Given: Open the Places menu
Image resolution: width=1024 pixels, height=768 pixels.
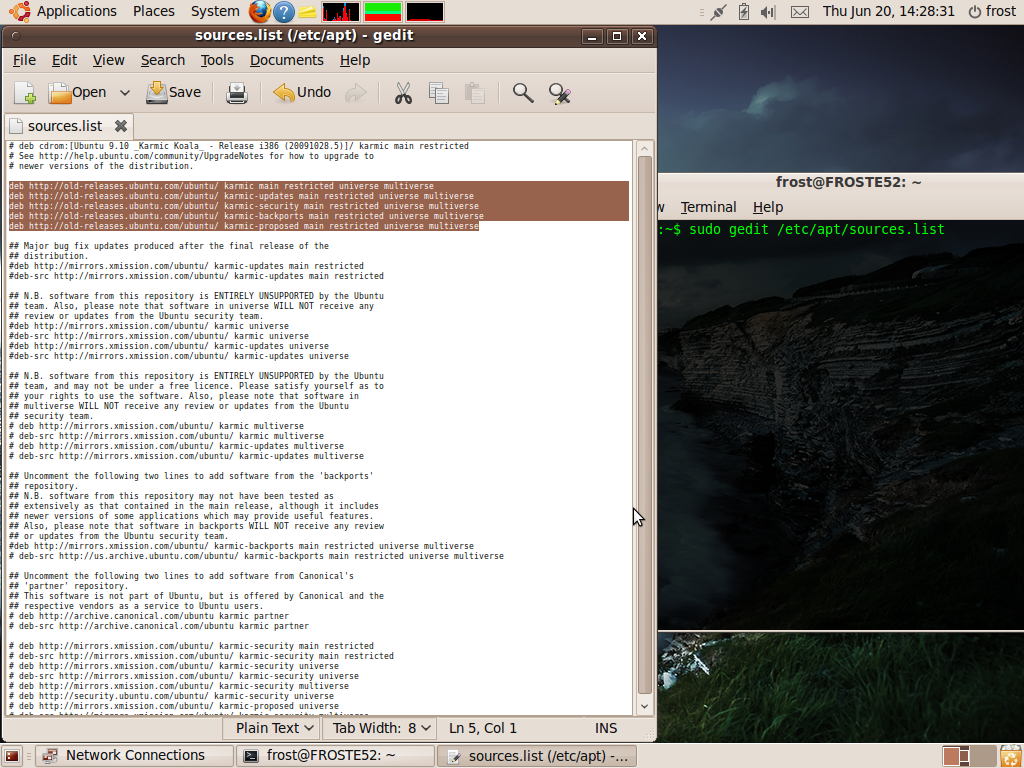Looking at the screenshot, I should click(153, 11).
